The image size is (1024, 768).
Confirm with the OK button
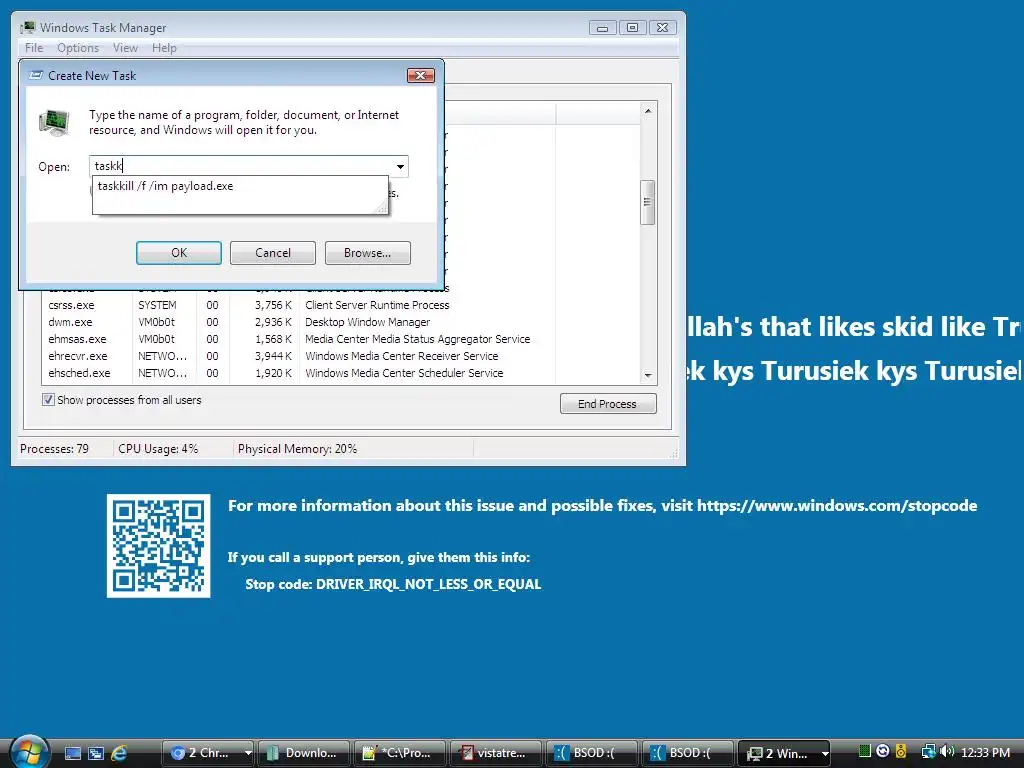[179, 253]
